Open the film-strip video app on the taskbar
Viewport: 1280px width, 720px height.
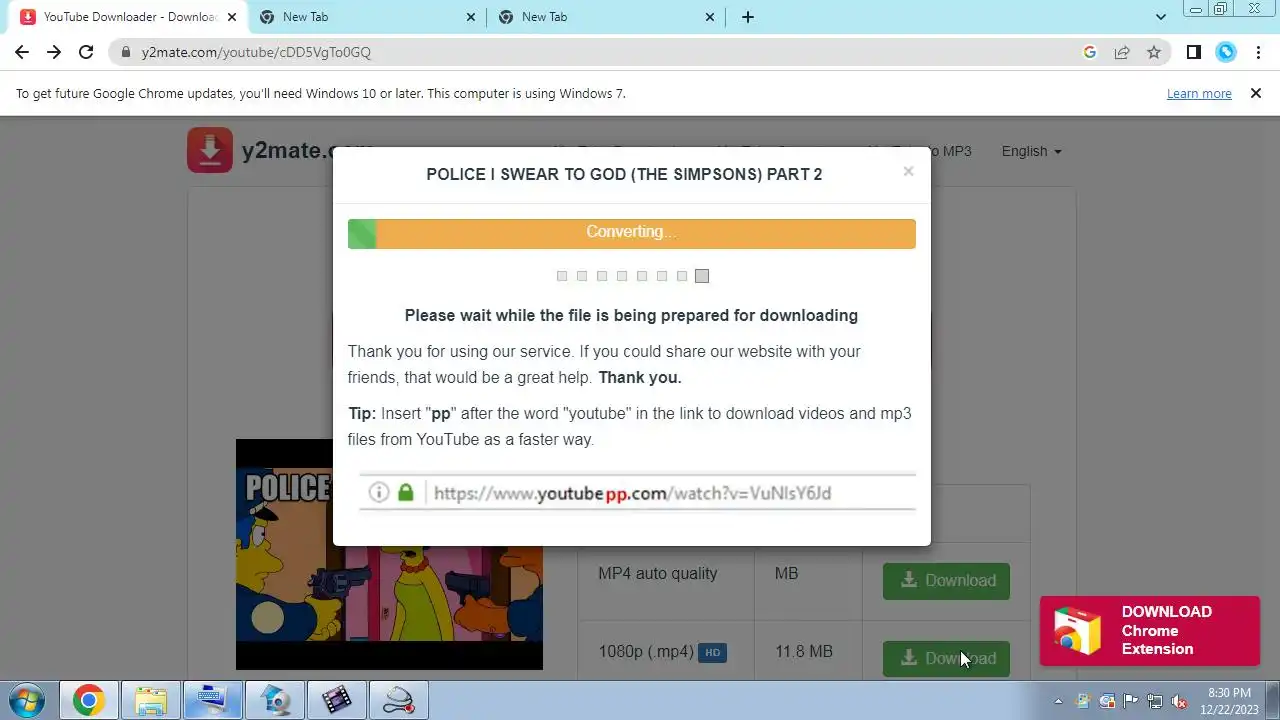coord(336,700)
